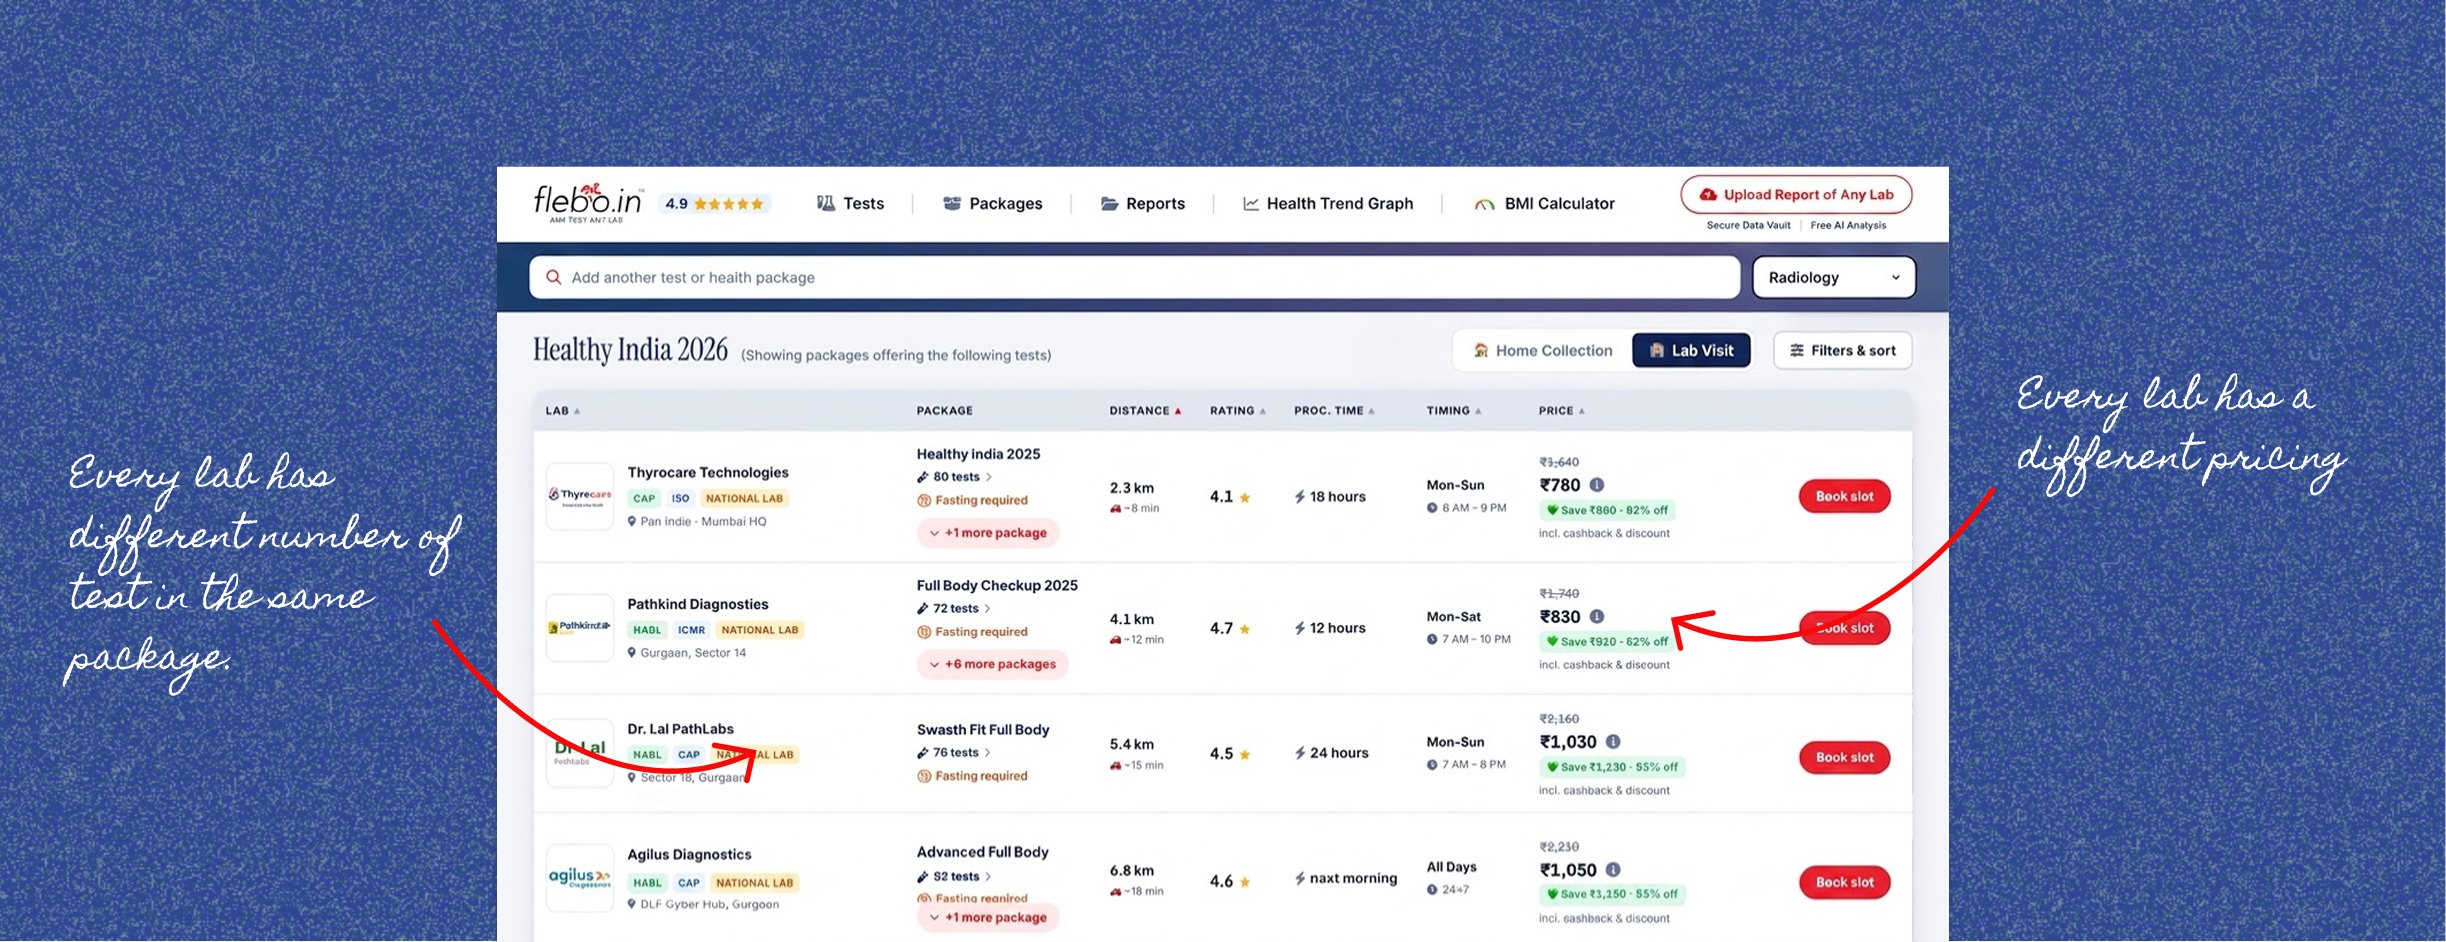Switch to Home Collection option
Screen dimensions: 2446x942
click(1542, 351)
